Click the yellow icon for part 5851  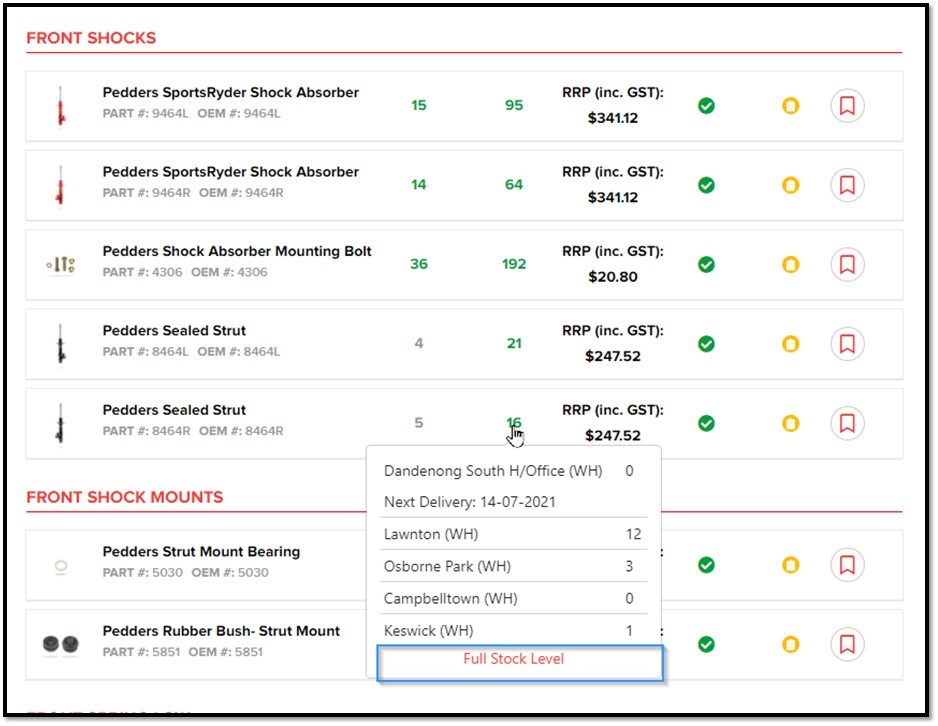click(790, 644)
